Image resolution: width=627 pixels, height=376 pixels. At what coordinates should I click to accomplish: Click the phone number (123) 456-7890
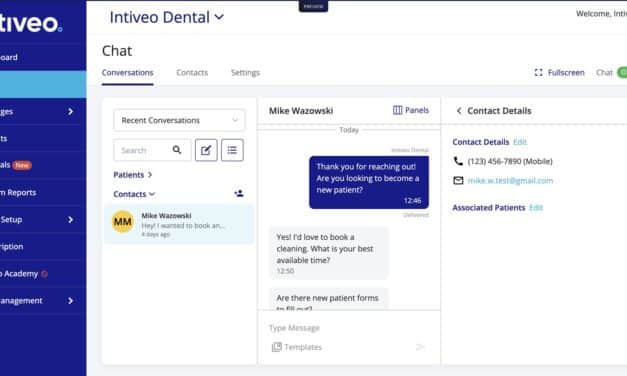tap(510, 161)
